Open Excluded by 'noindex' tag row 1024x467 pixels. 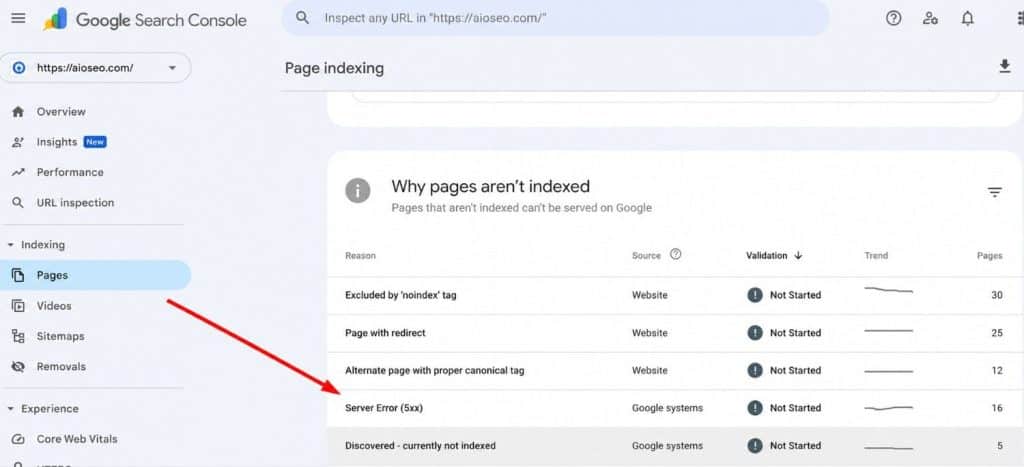click(675, 295)
